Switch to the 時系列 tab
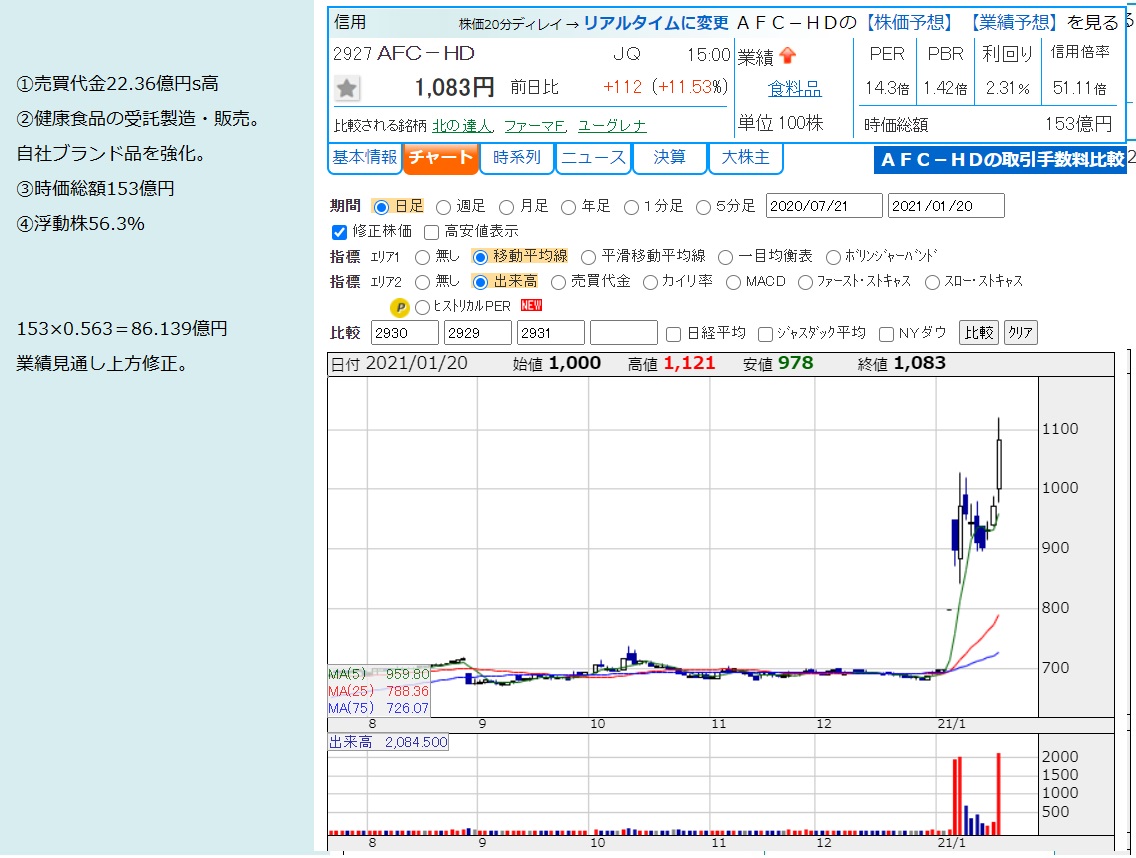This screenshot has width=1136, height=858. pyautogui.click(x=517, y=158)
